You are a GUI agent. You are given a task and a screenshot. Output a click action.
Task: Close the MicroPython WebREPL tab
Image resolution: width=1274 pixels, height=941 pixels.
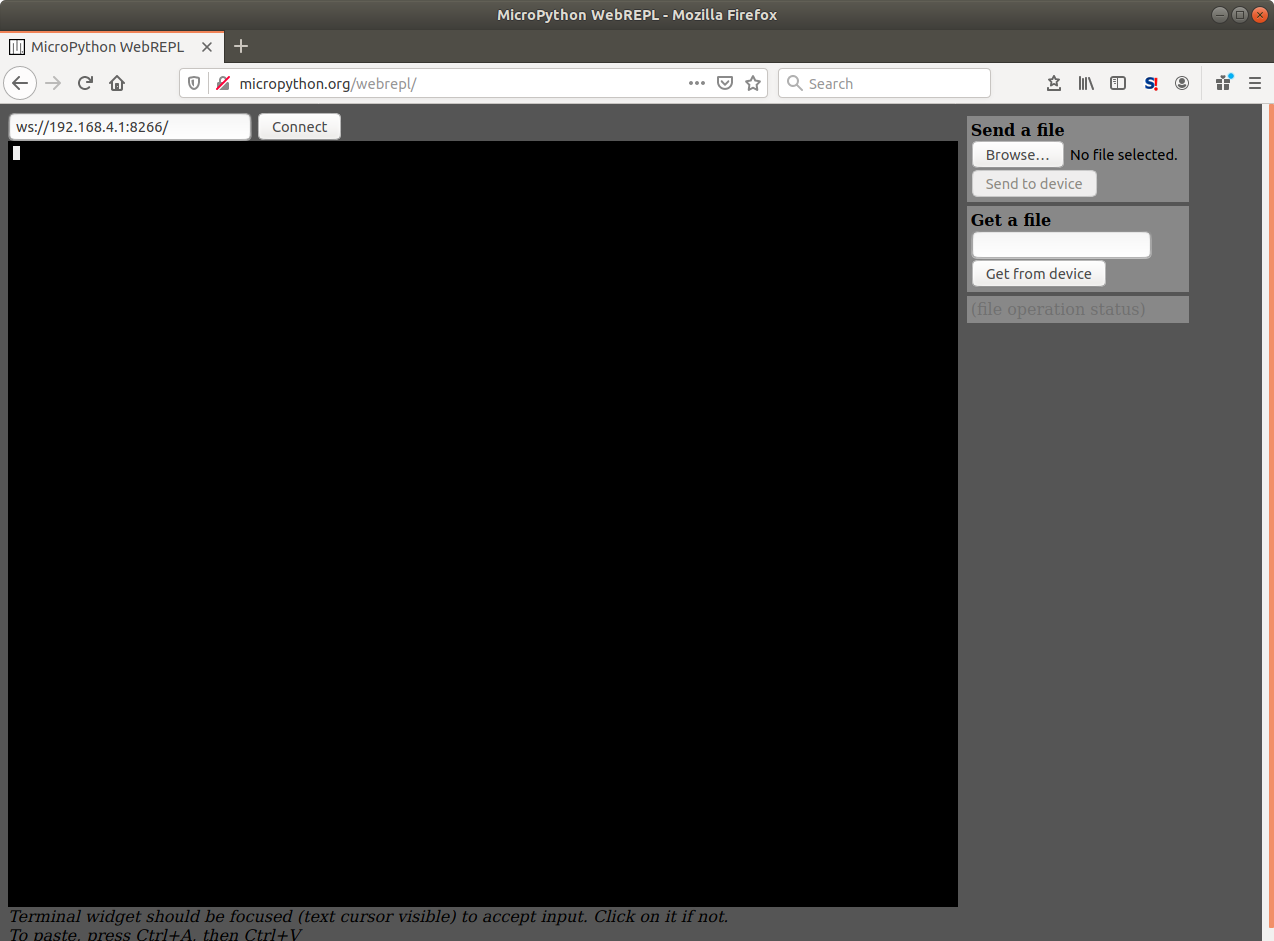(208, 46)
